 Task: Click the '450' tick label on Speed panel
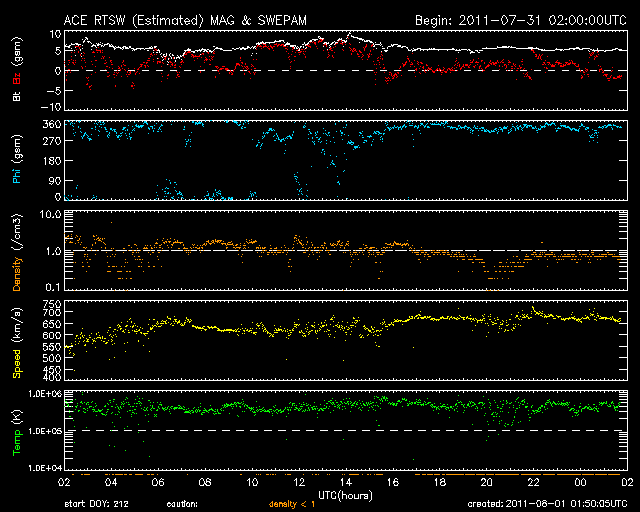point(52,370)
